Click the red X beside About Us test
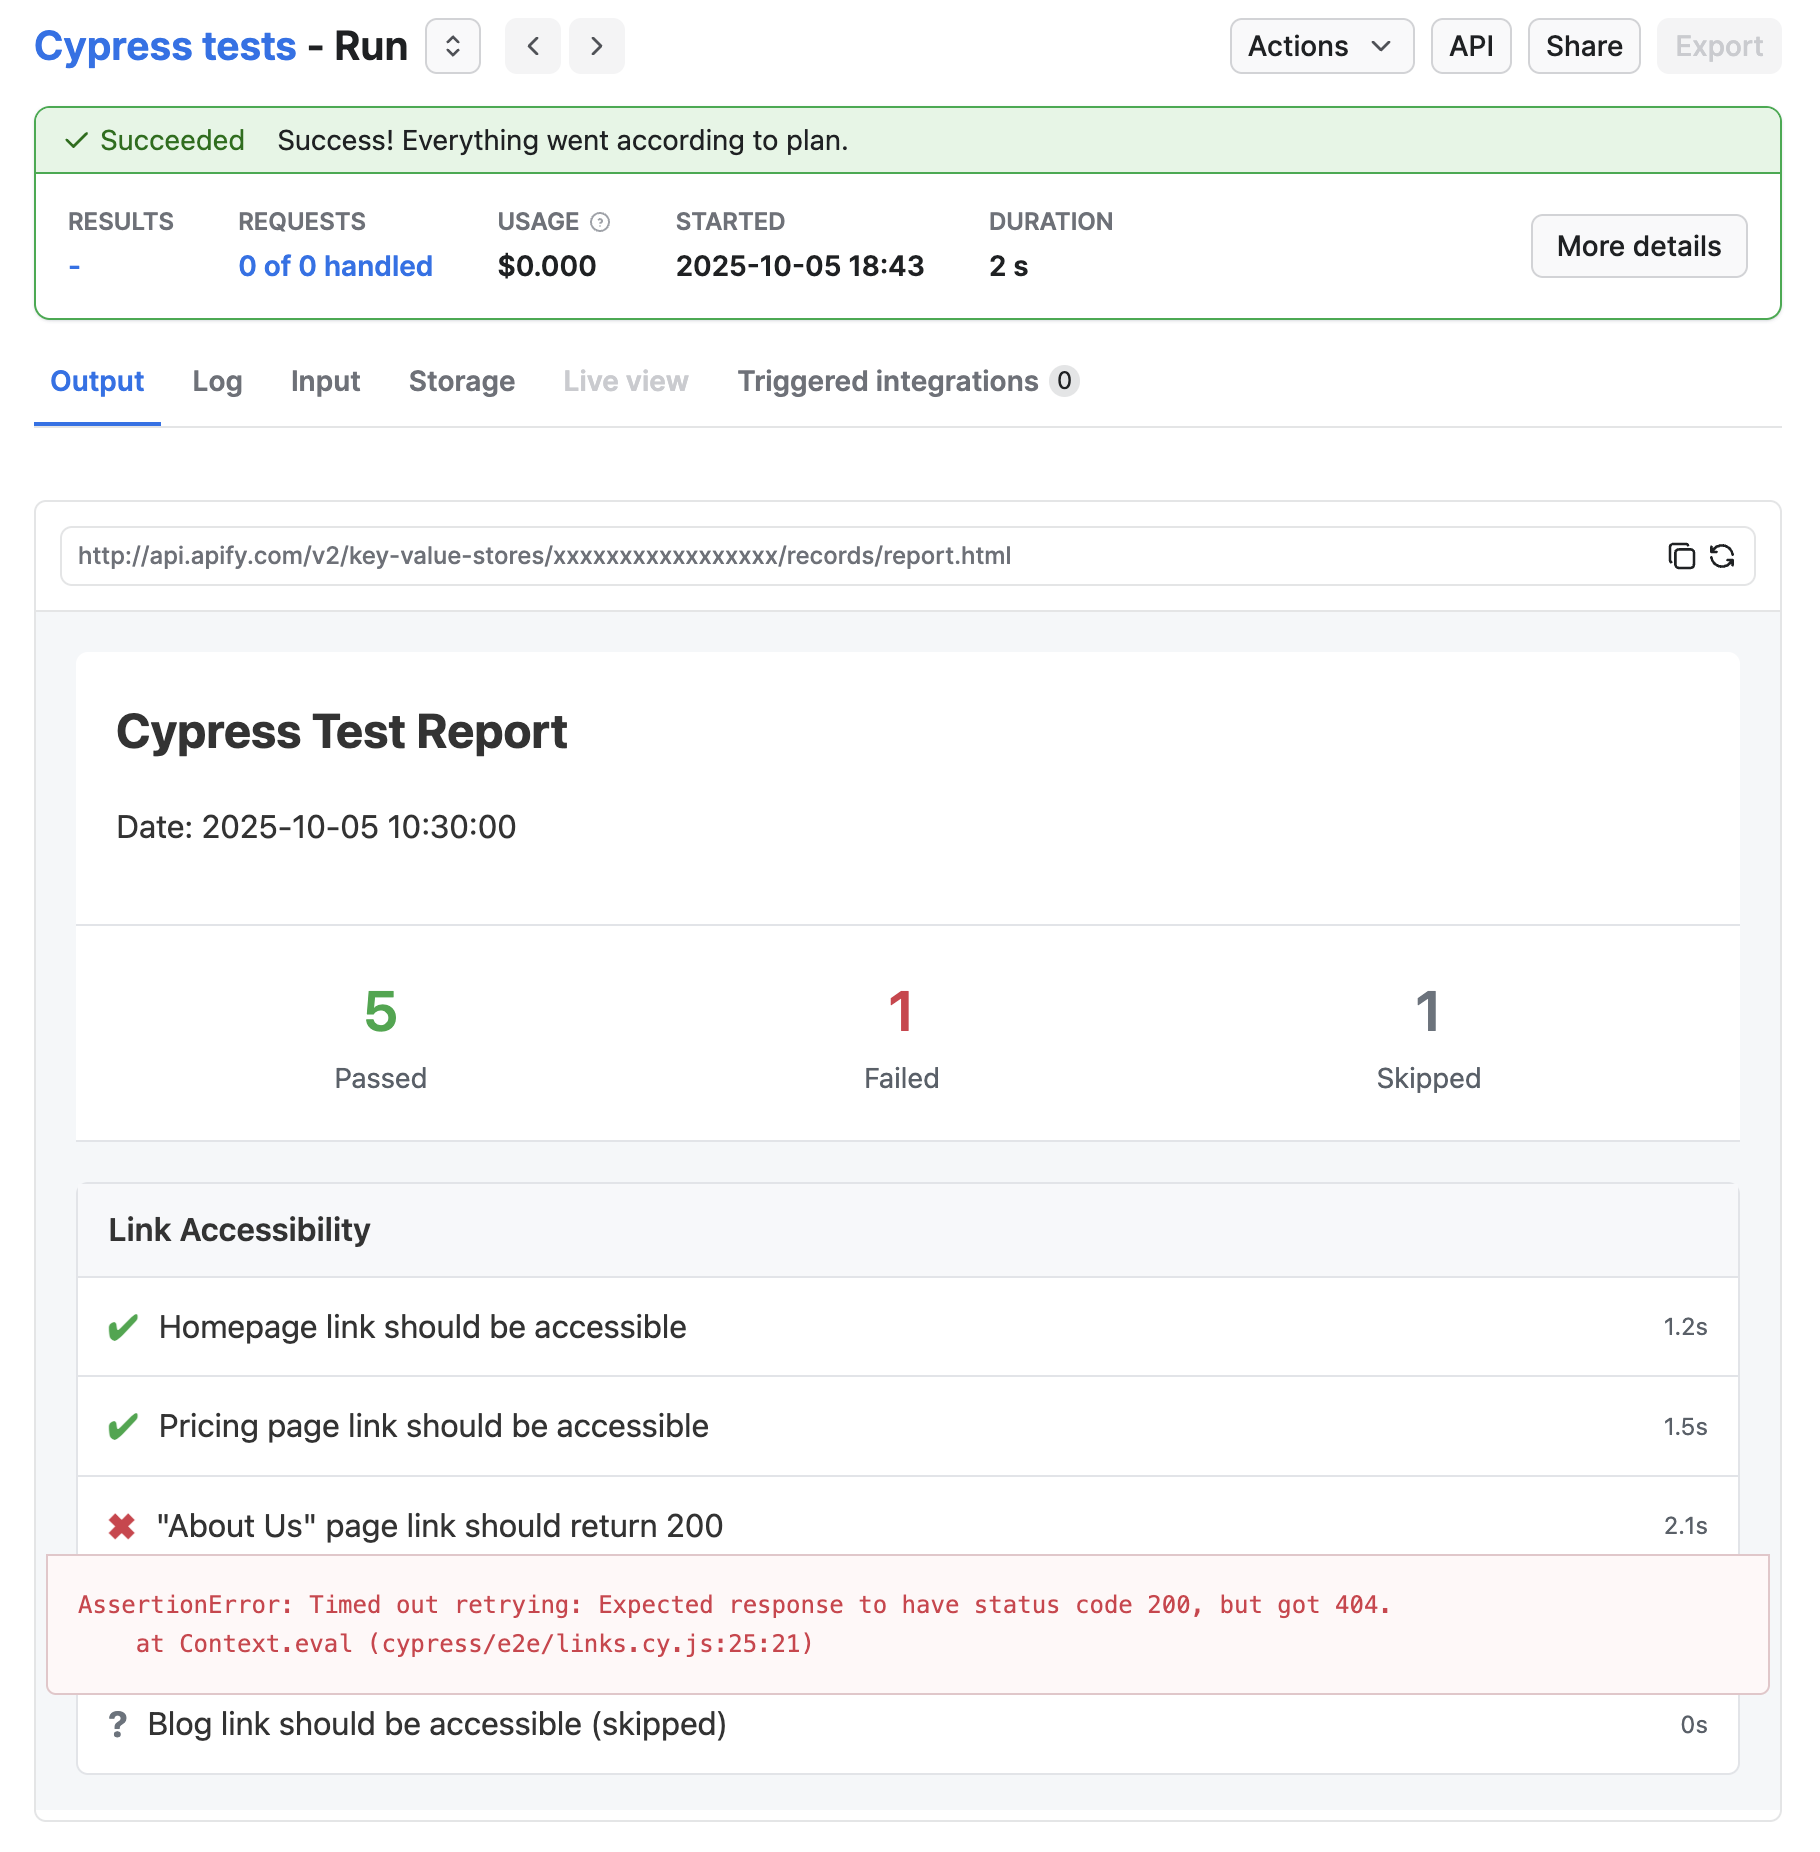The width and height of the screenshot is (1820, 1852). [x=122, y=1526]
